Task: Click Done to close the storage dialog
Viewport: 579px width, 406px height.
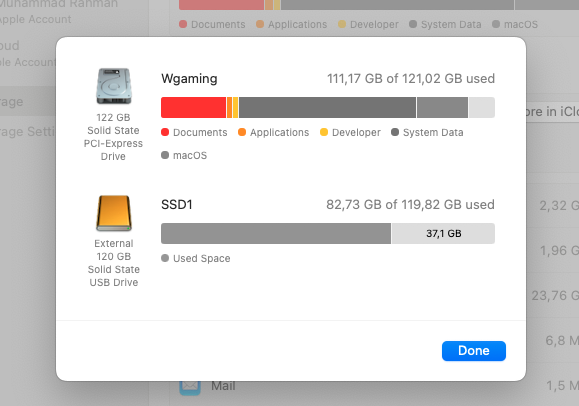Action: (474, 351)
